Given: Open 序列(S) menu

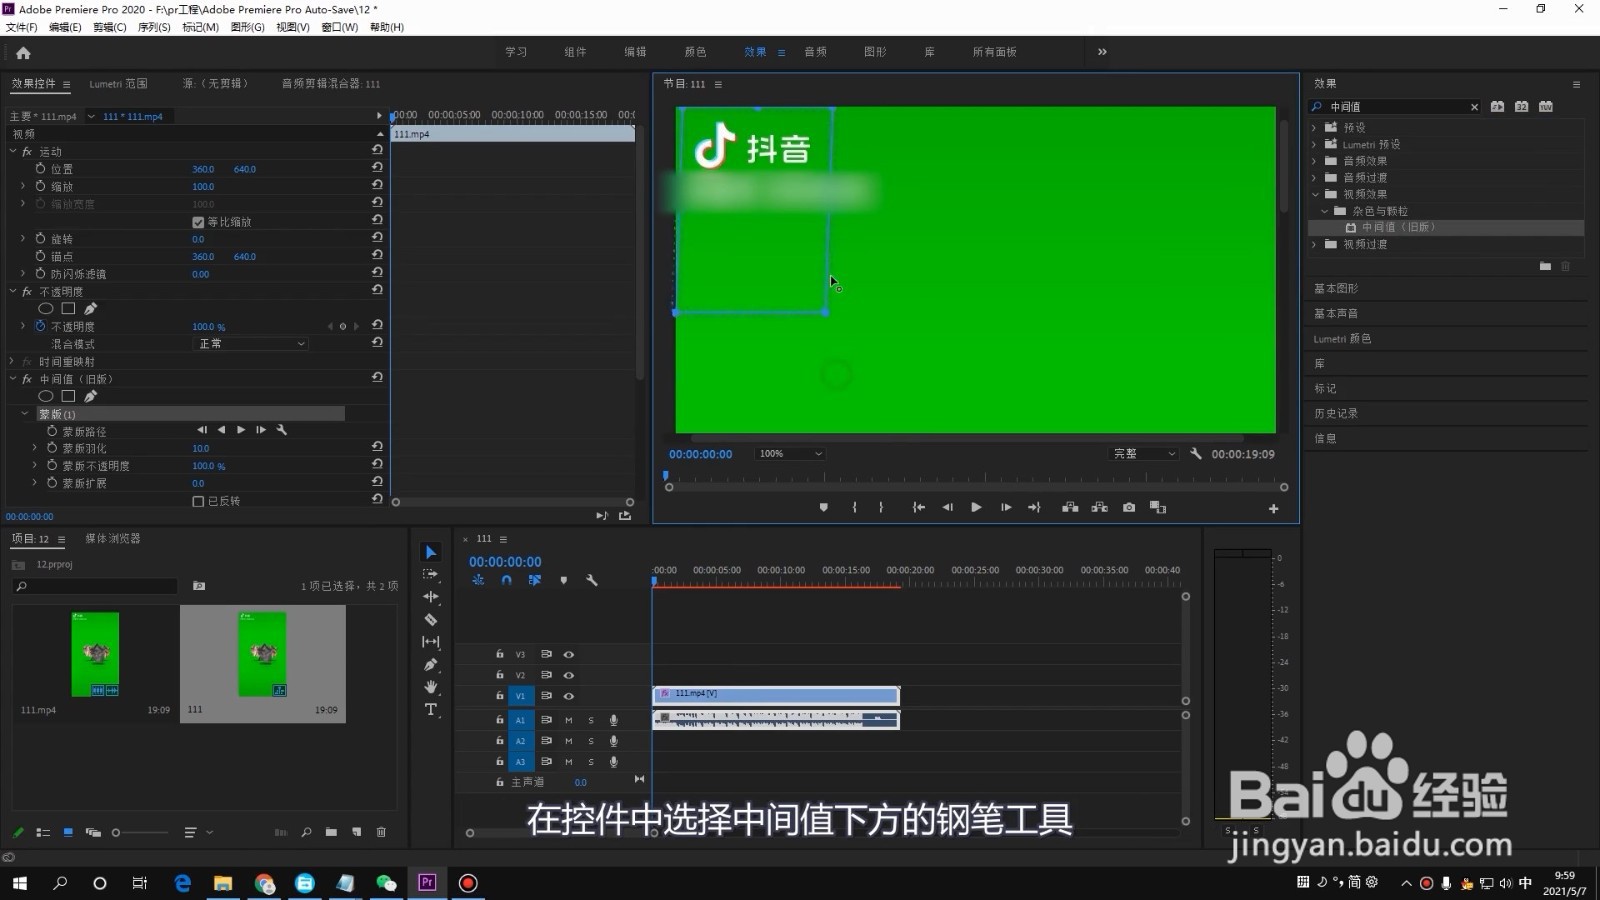Looking at the screenshot, I should point(154,27).
